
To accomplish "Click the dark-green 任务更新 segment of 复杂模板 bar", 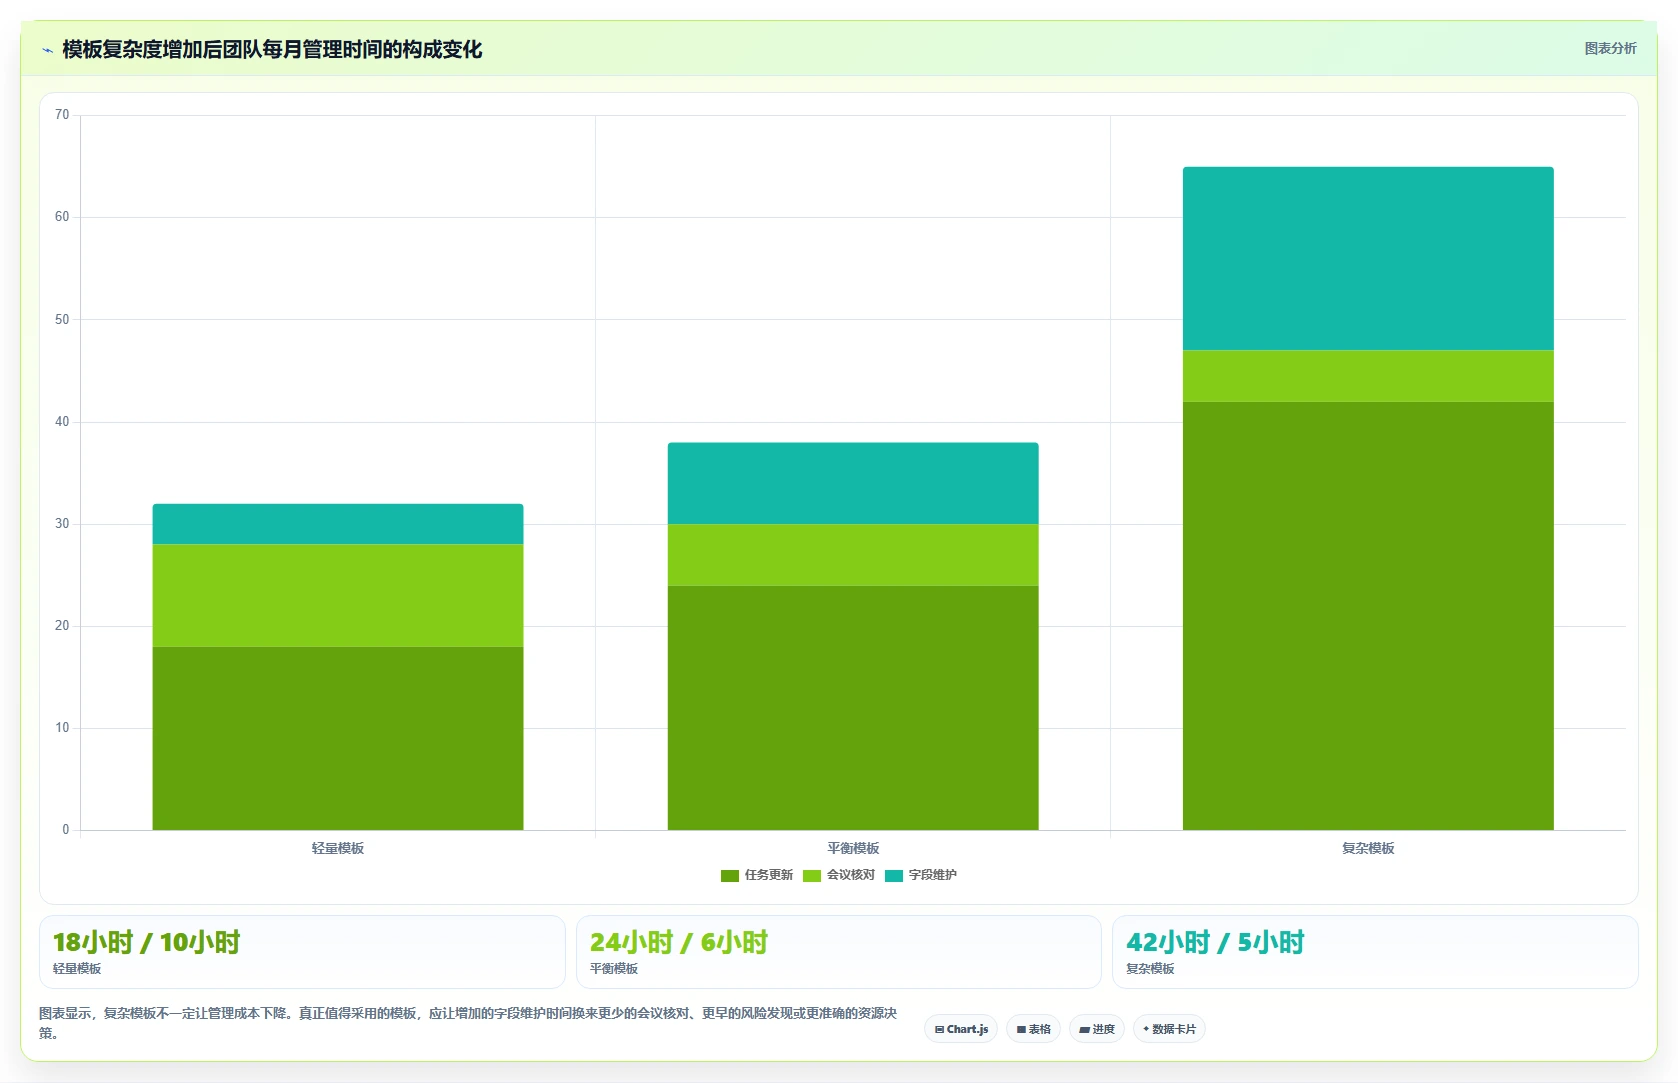I will click(1368, 616).
